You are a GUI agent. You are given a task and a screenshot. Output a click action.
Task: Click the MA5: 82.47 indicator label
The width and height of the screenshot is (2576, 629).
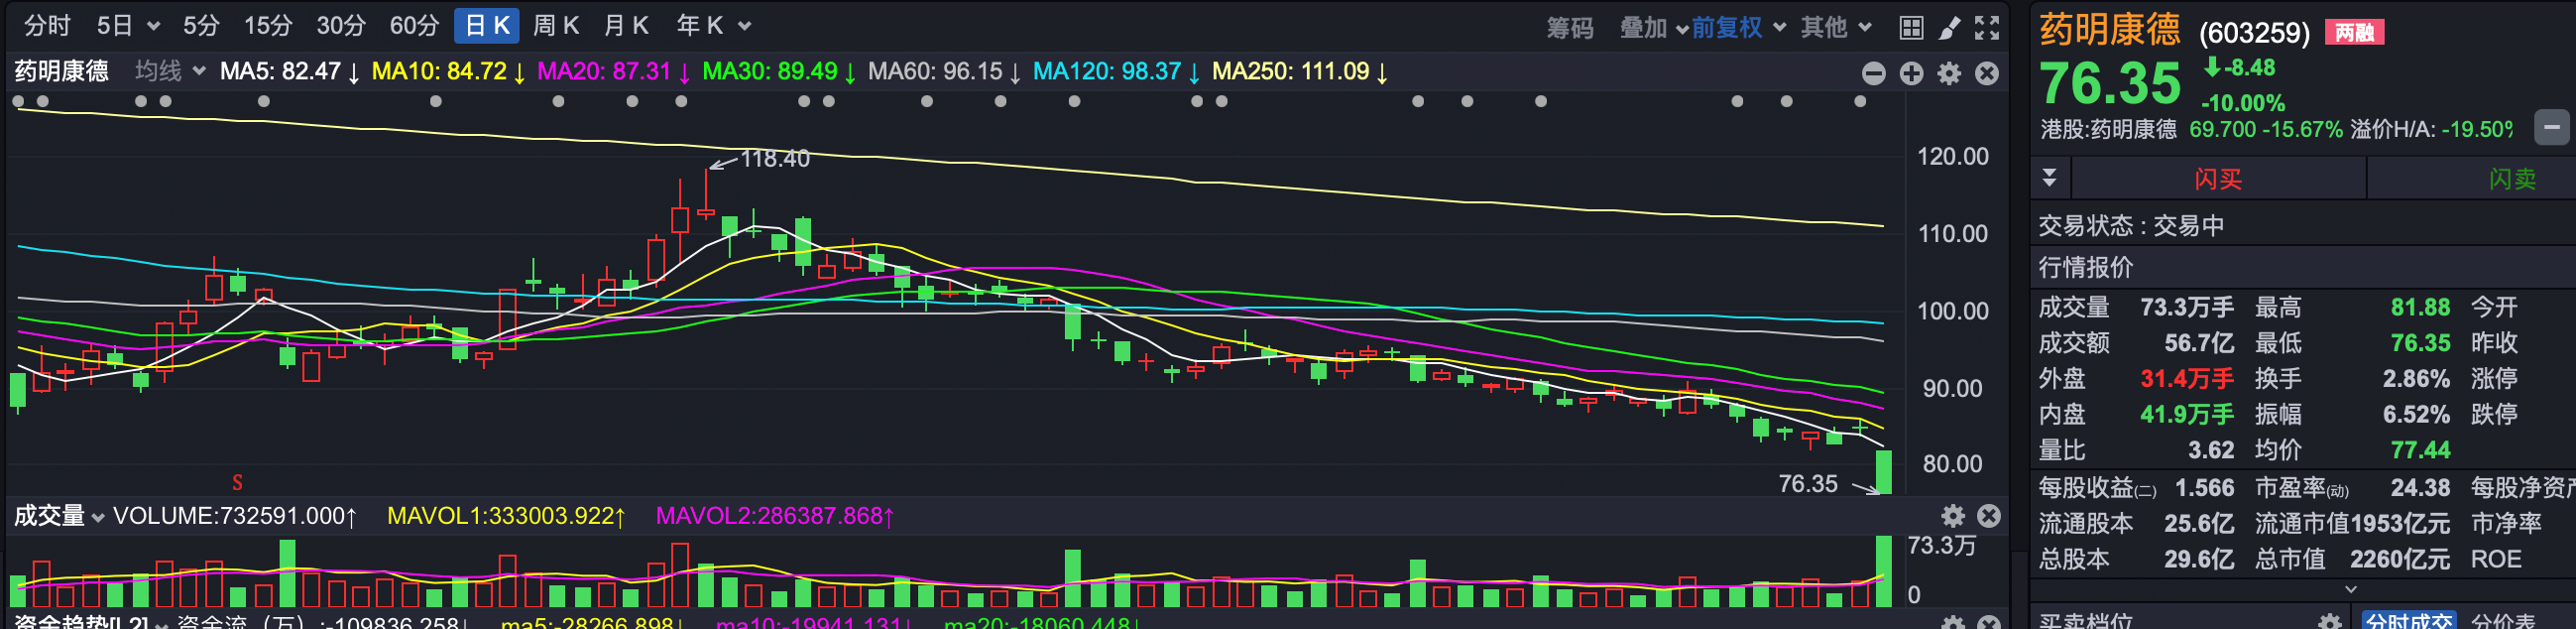coord(289,72)
